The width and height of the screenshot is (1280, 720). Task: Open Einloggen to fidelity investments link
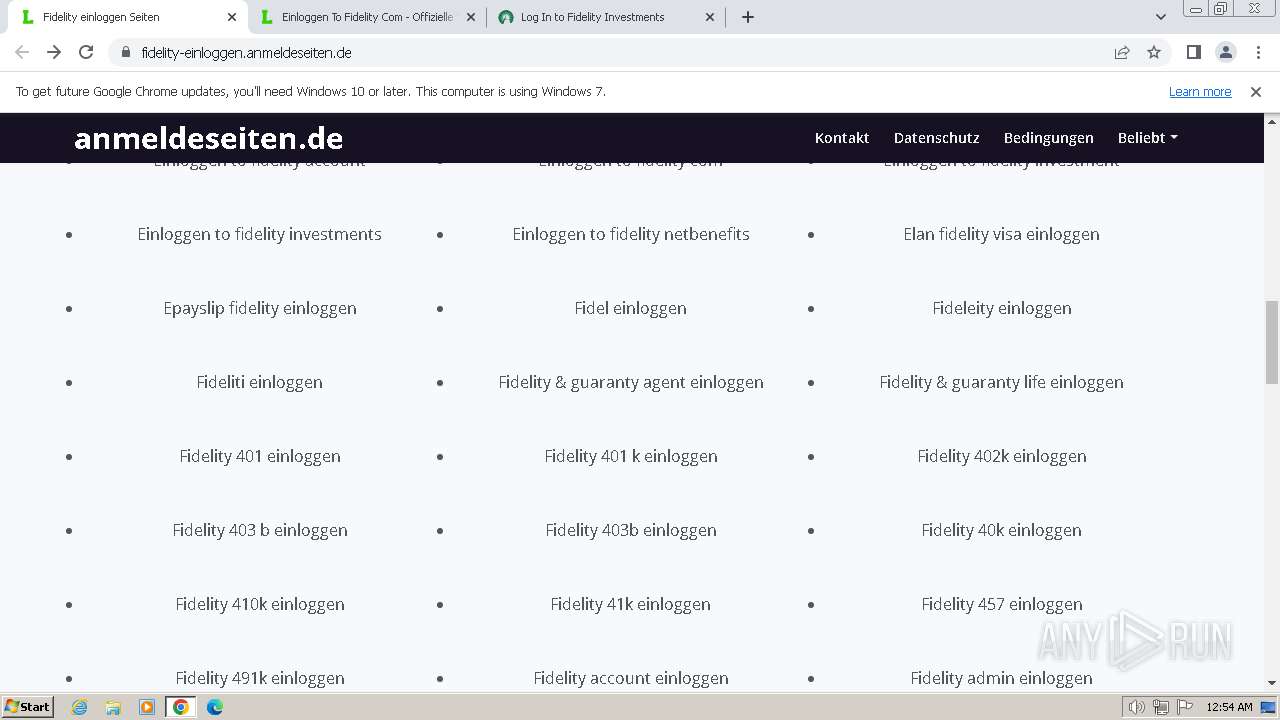260,234
